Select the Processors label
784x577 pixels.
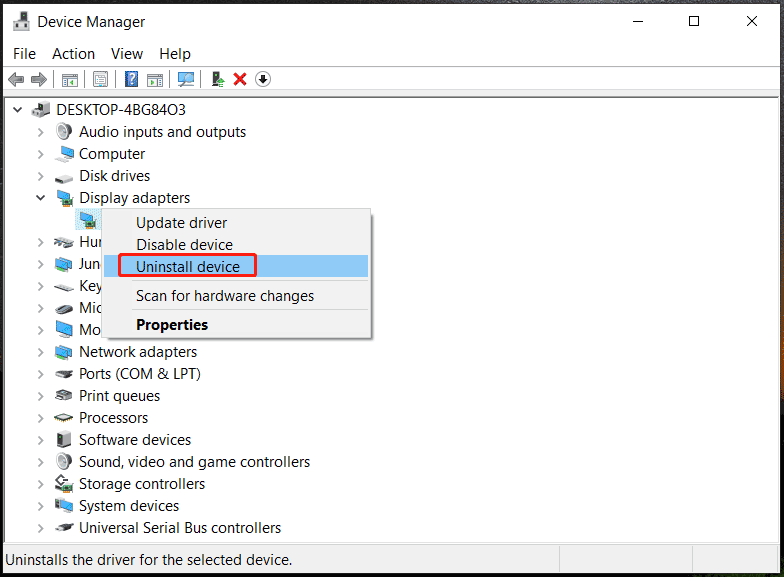pos(114,418)
